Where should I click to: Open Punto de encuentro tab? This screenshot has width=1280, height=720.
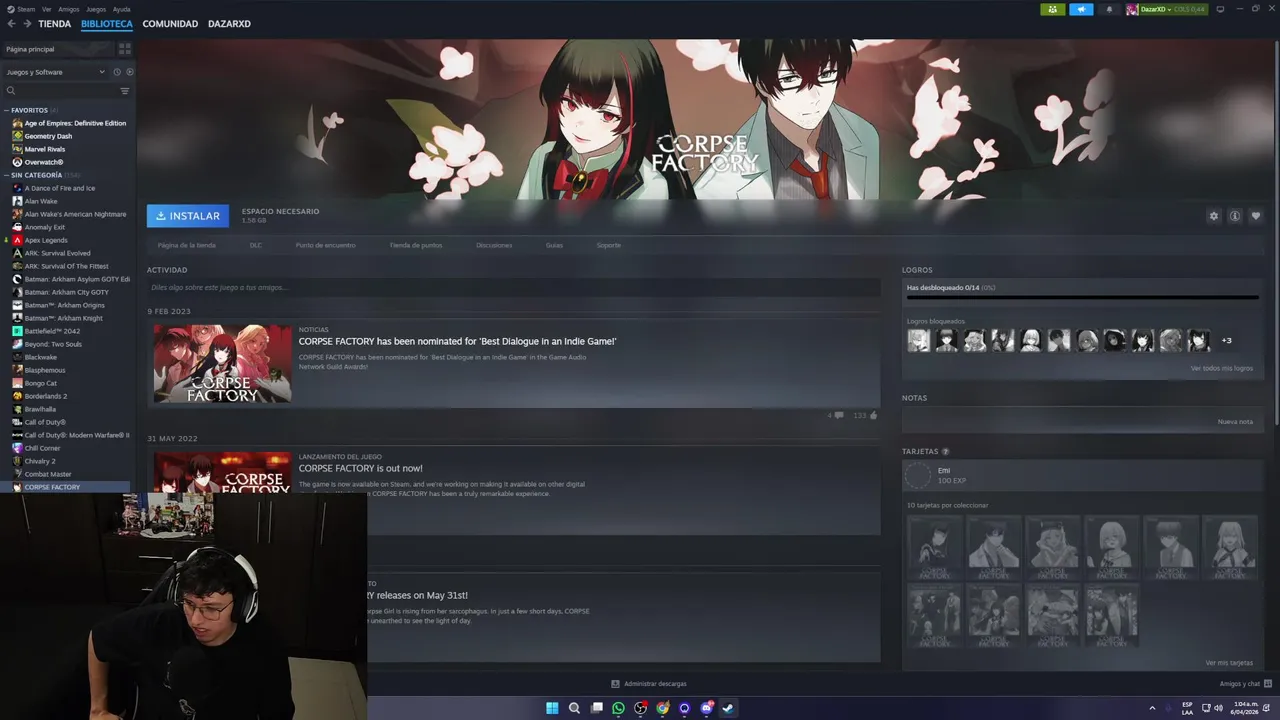pos(325,245)
